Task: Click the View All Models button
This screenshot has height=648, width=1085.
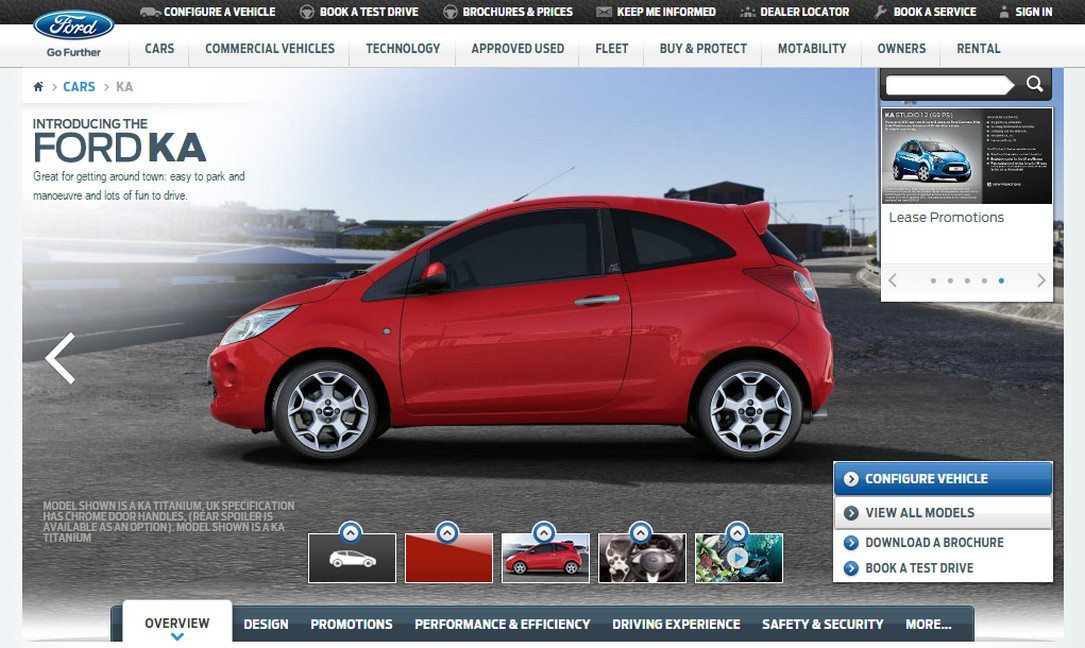Action: point(942,513)
